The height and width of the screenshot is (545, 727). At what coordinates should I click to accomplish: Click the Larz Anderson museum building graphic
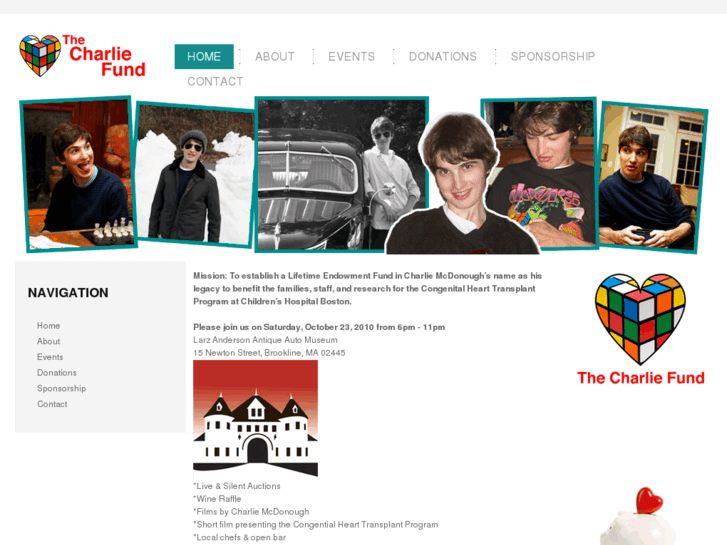255,418
